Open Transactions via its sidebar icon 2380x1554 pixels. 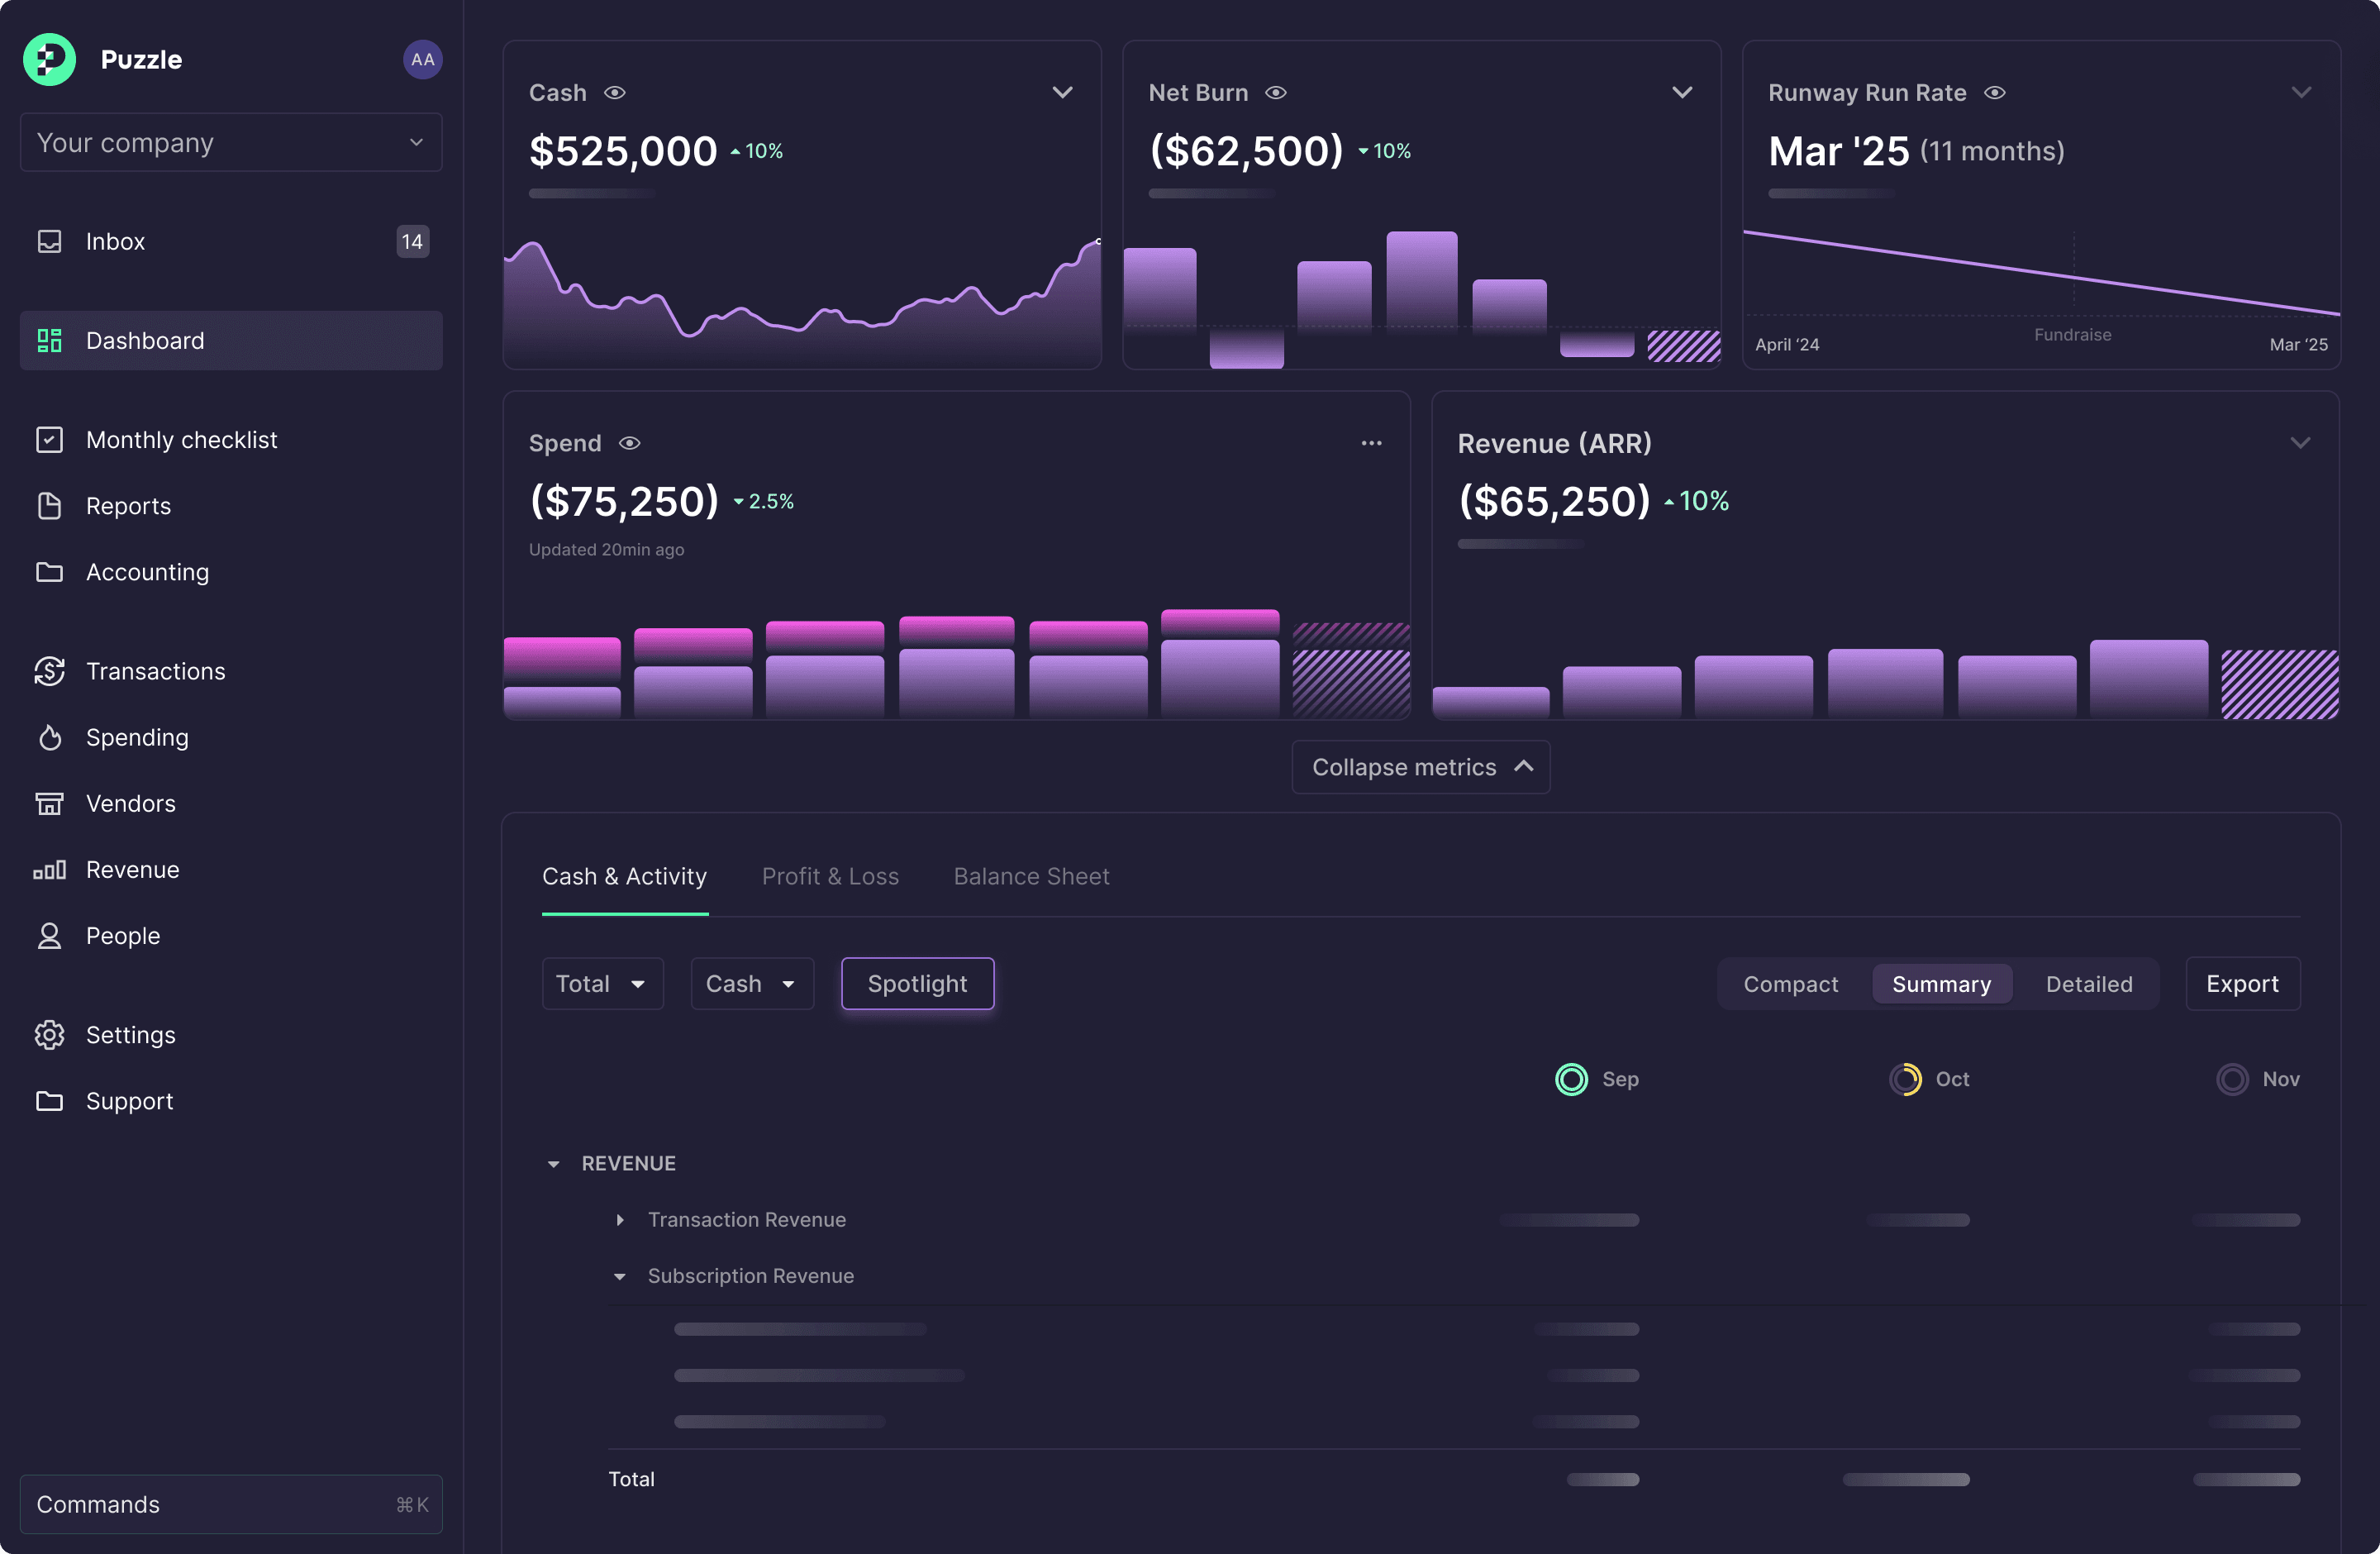coord(49,671)
